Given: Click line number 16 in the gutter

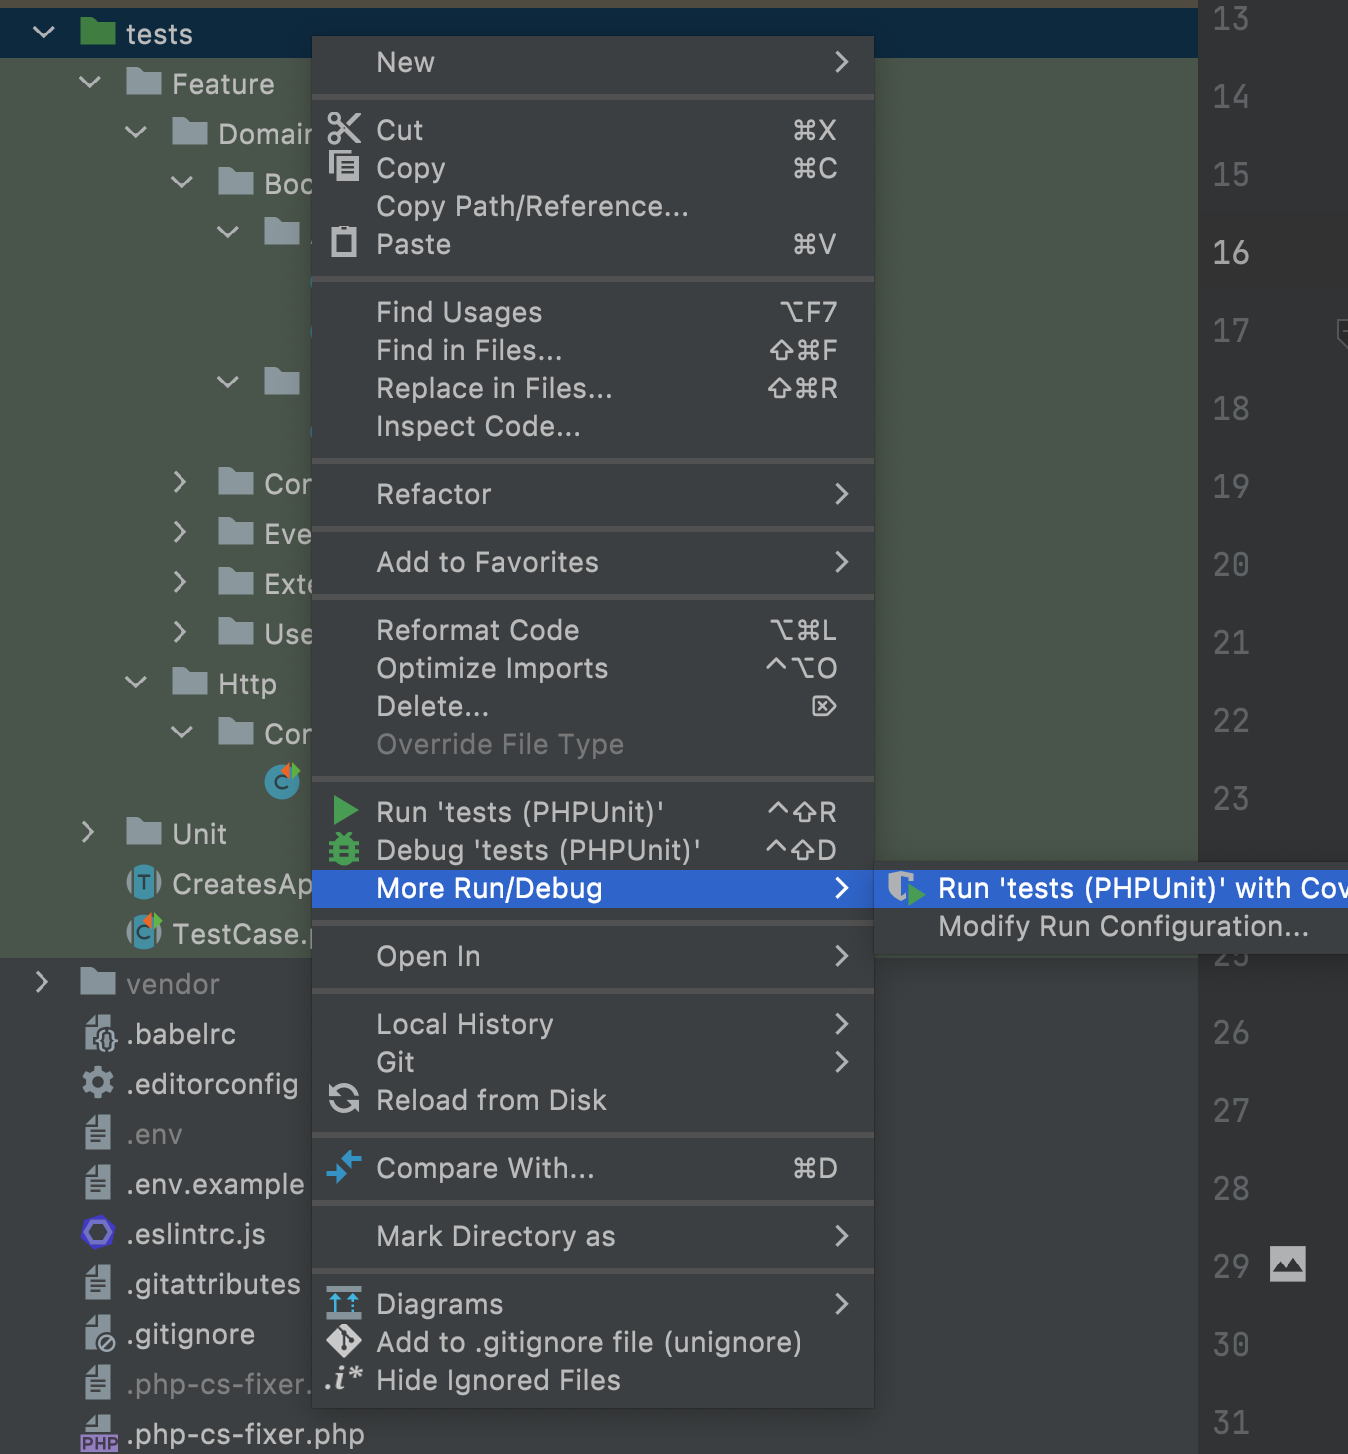Looking at the screenshot, I should tap(1230, 252).
